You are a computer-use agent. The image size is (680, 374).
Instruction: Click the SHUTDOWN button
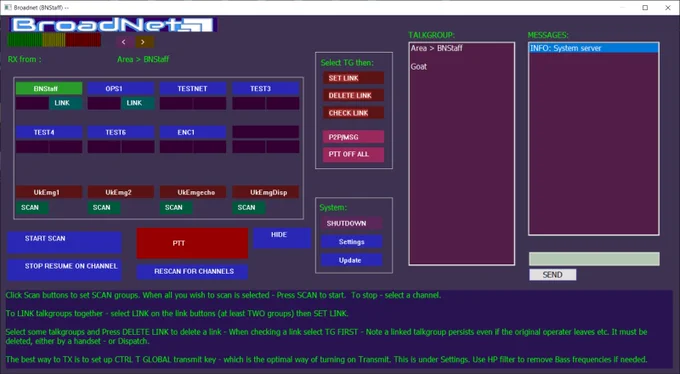point(352,223)
